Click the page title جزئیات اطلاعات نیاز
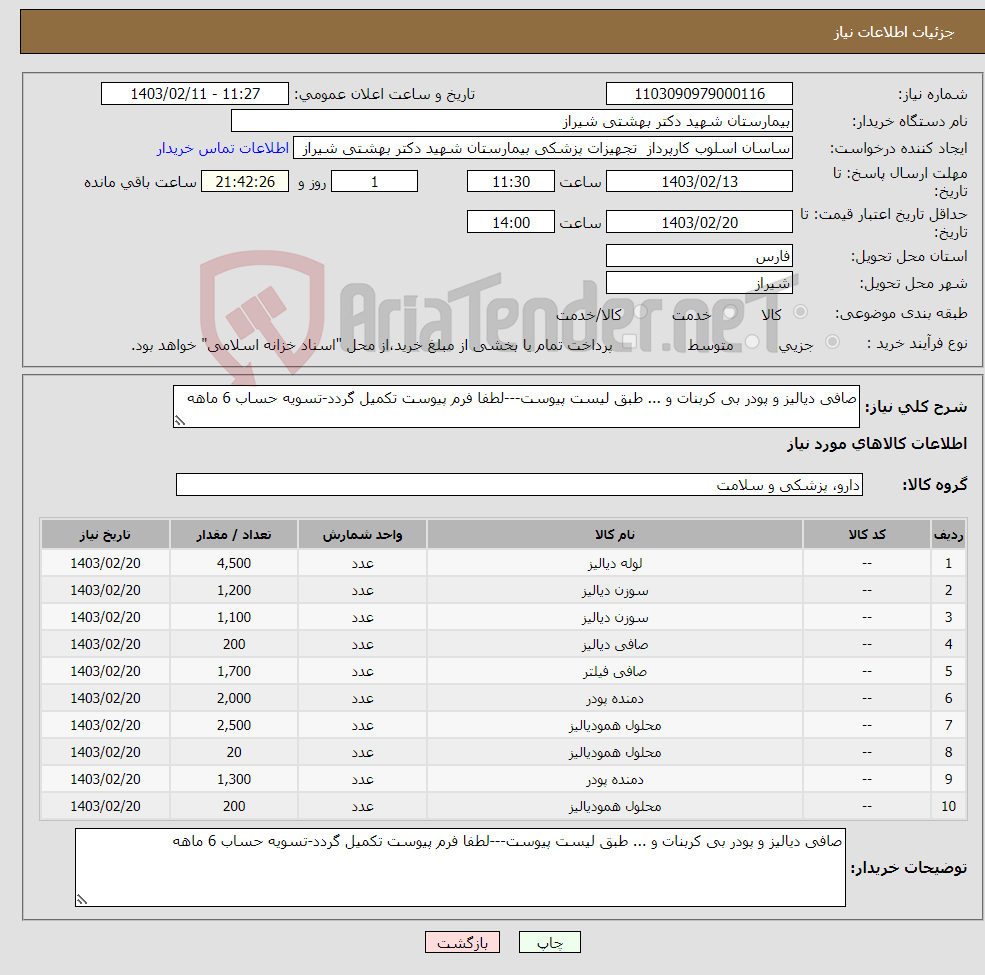Image resolution: width=985 pixels, height=975 pixels. pos(894,32)
